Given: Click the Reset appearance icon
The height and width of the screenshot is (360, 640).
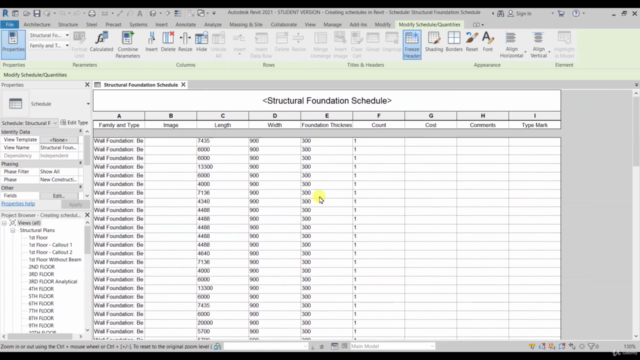Looking at the screenshot, I should [471, 42].
